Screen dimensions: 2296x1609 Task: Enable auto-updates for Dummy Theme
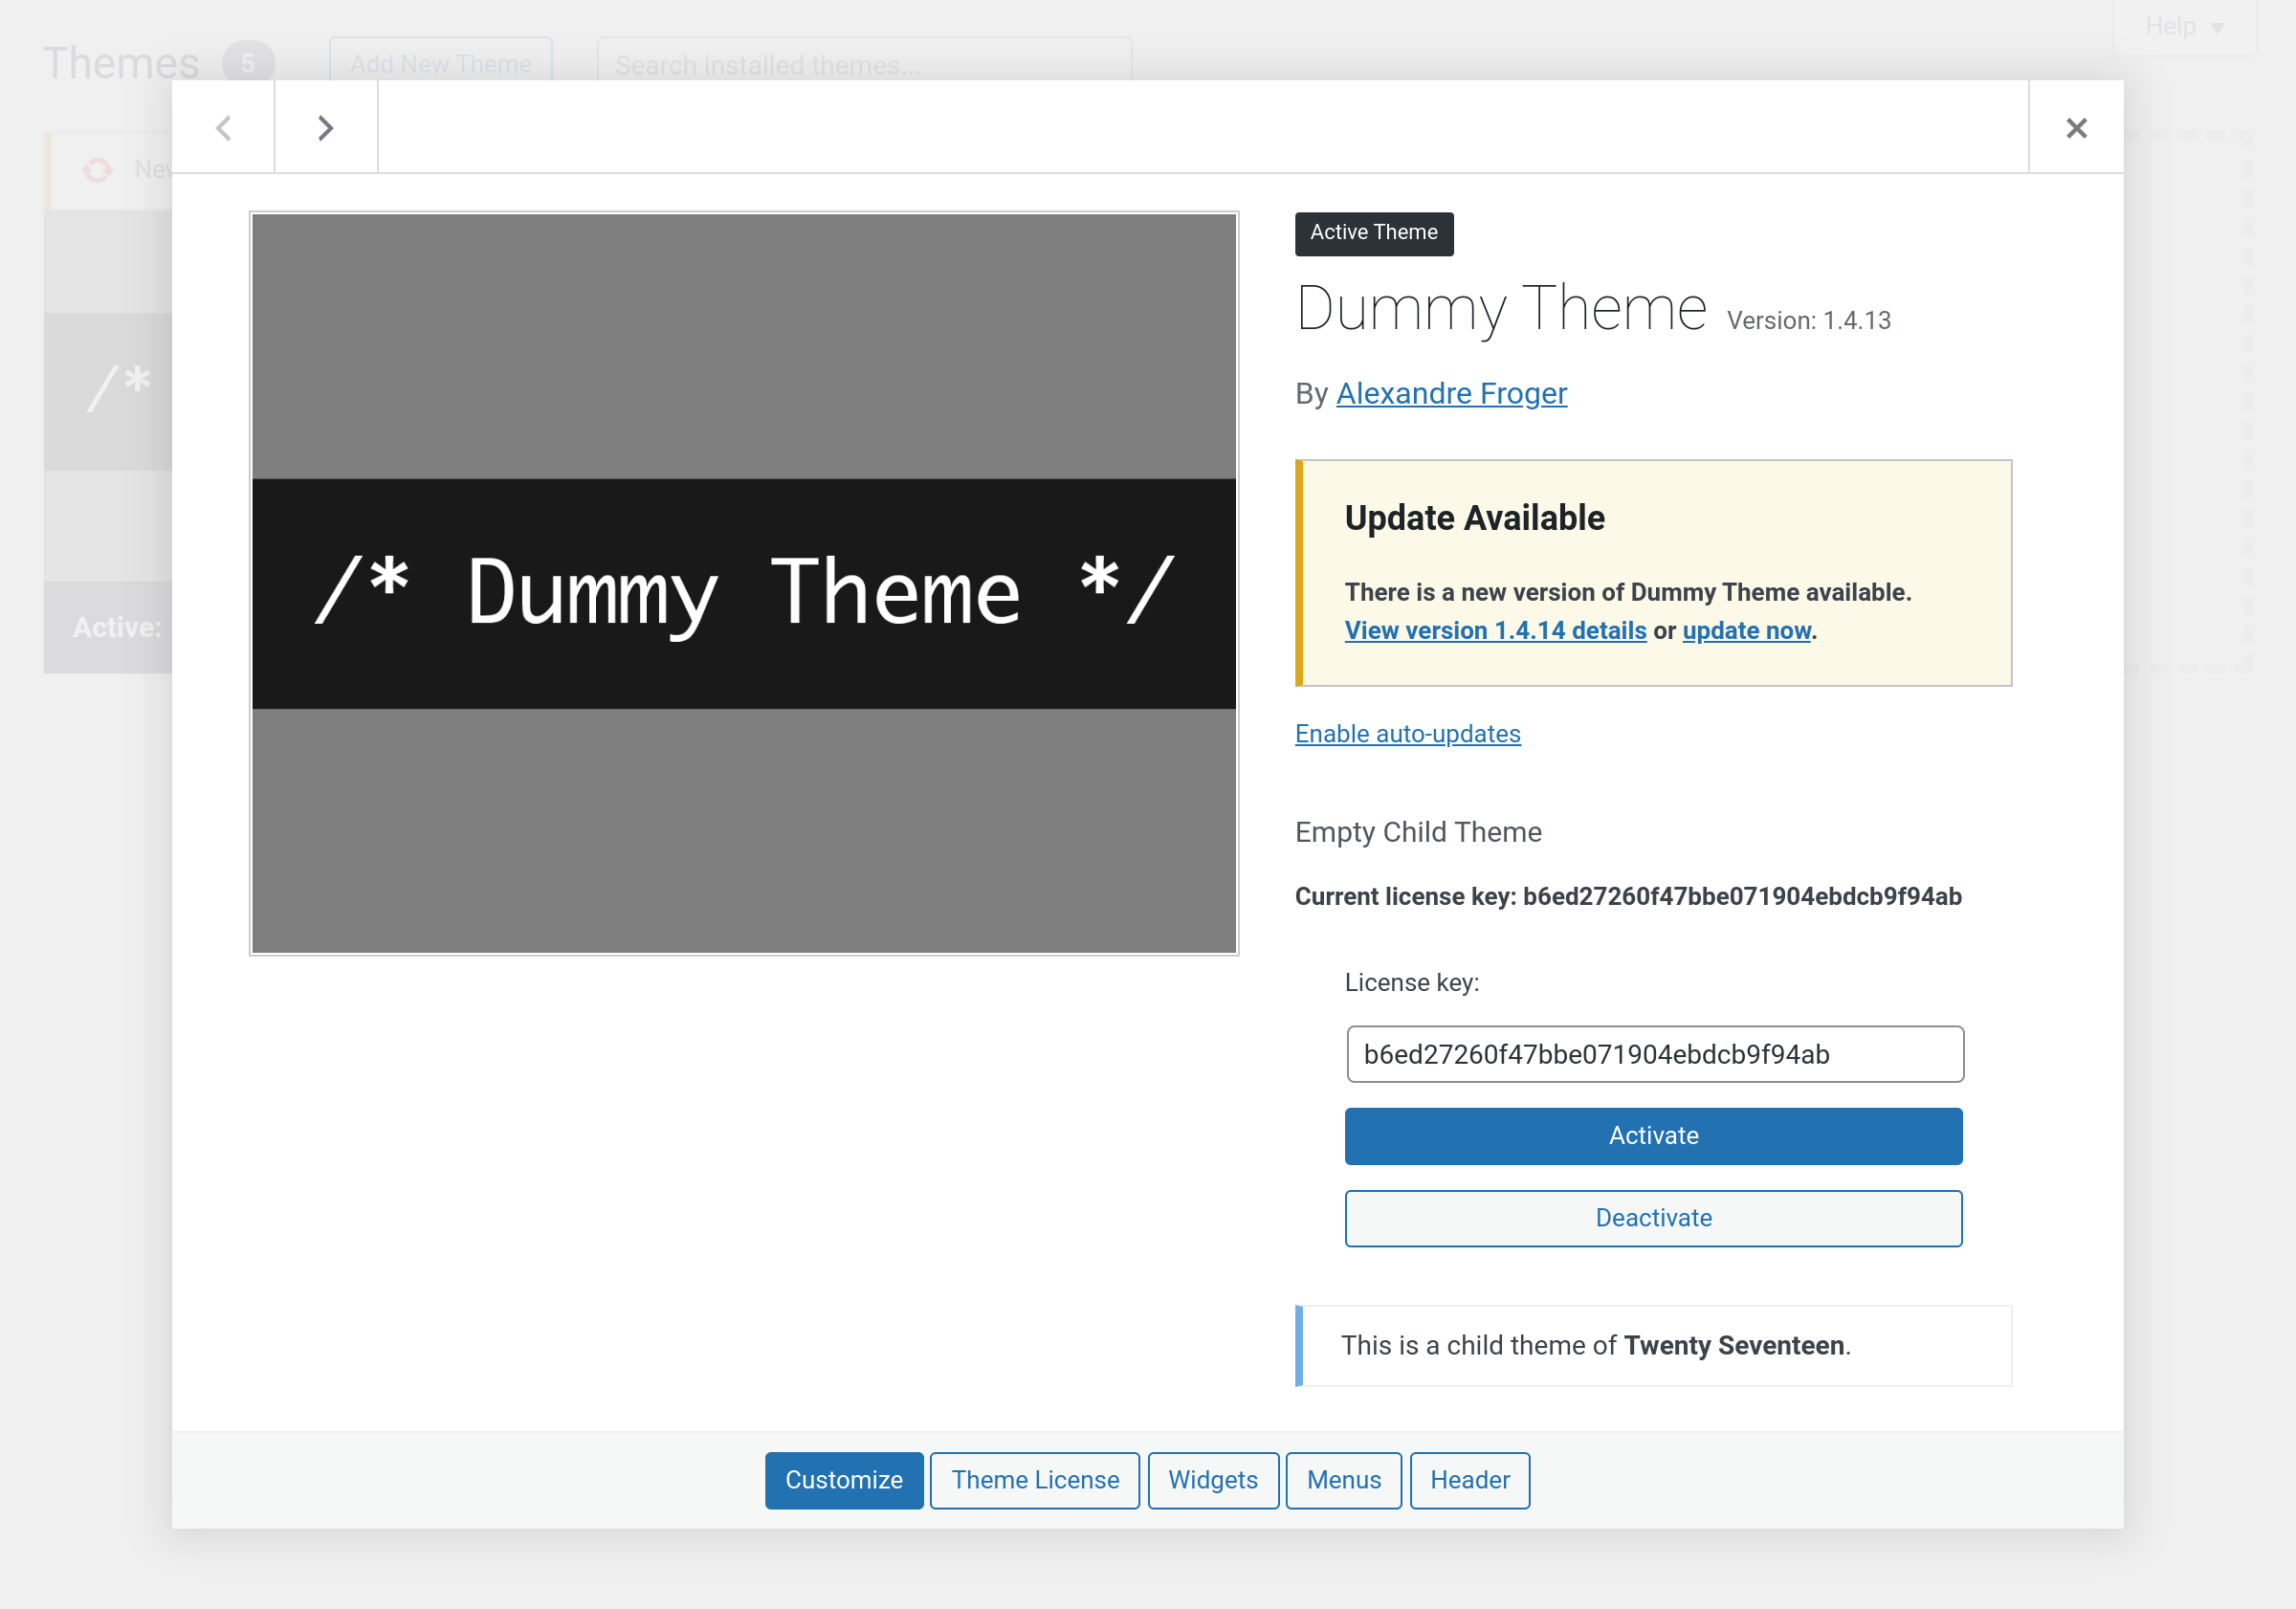[x=1407, y=733]
